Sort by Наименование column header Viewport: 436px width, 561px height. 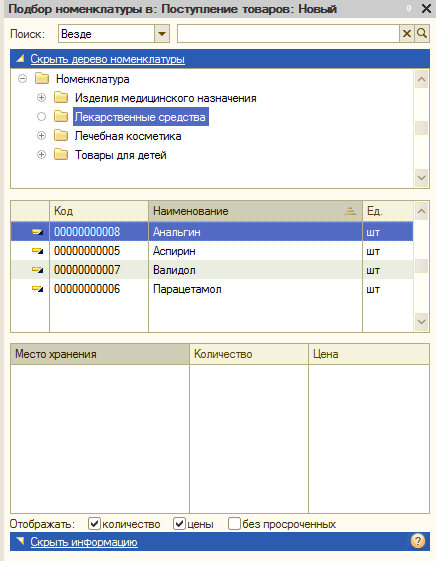(x=255, y=211)
